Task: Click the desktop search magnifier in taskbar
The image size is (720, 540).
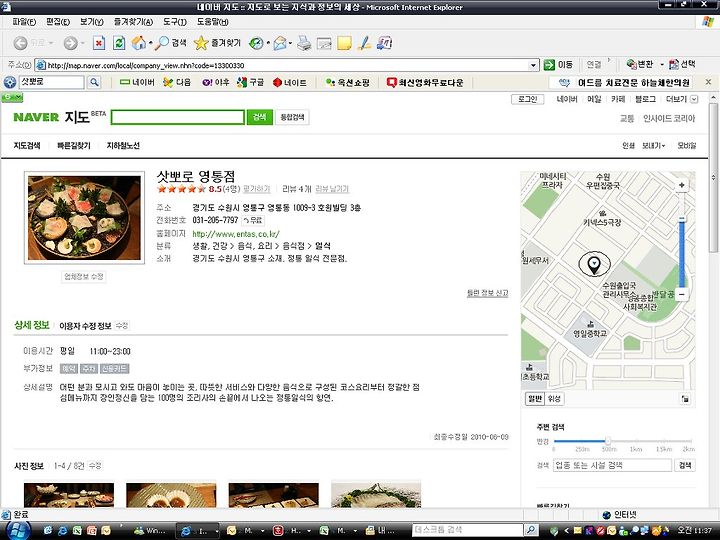Action: pos(531,530)
